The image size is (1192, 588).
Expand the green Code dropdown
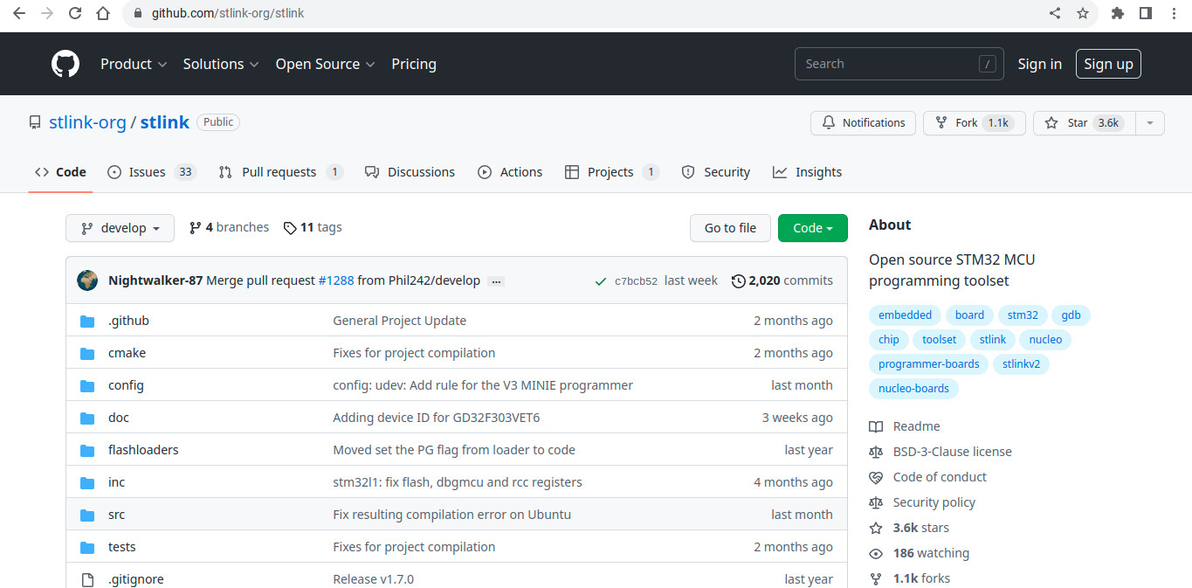point(812,228)
